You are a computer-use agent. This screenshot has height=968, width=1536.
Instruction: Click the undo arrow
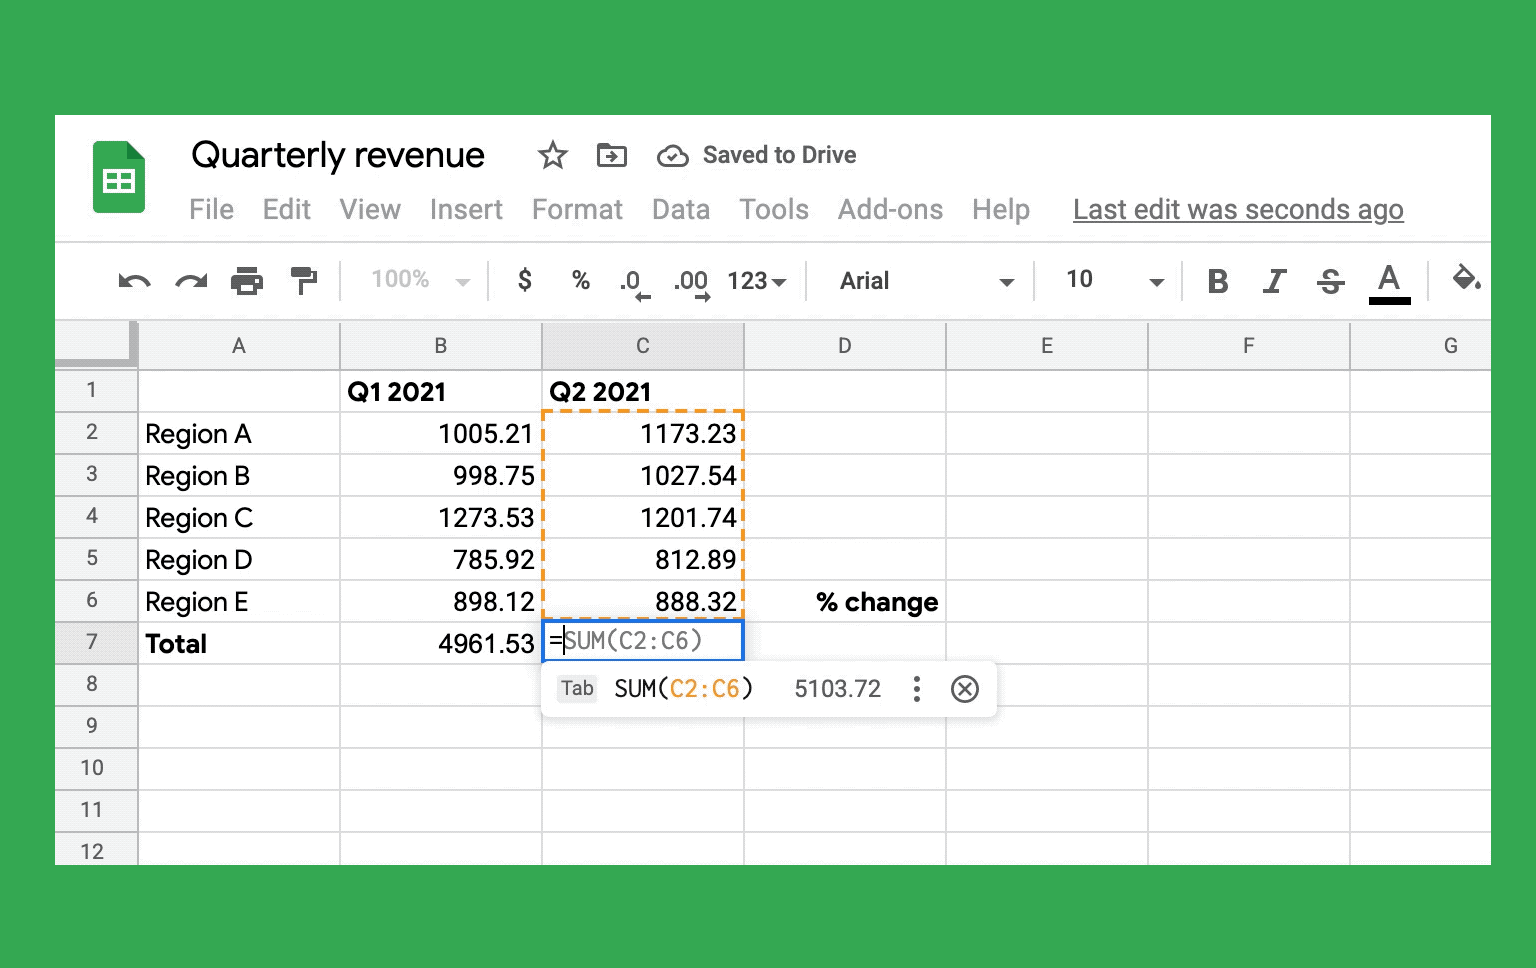[x=134, y=281]
